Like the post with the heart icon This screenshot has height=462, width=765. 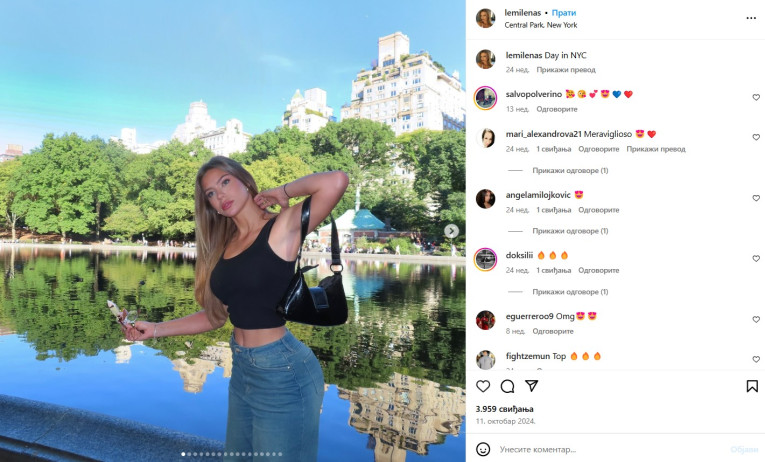tap(483, 386)
